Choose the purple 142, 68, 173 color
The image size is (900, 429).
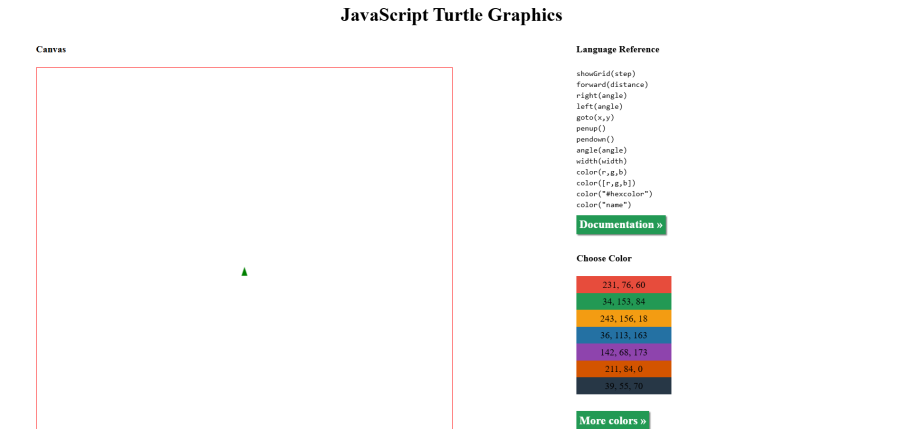pyautogui.click(x=623, y=353)
